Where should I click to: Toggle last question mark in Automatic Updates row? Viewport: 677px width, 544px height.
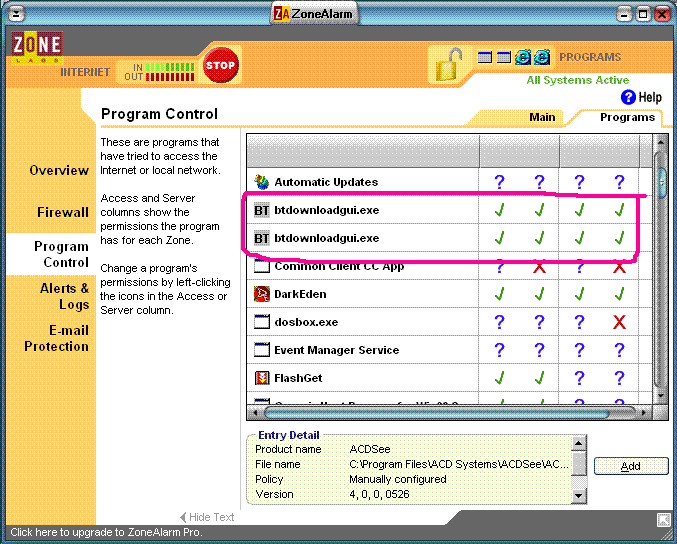point(619,182)
